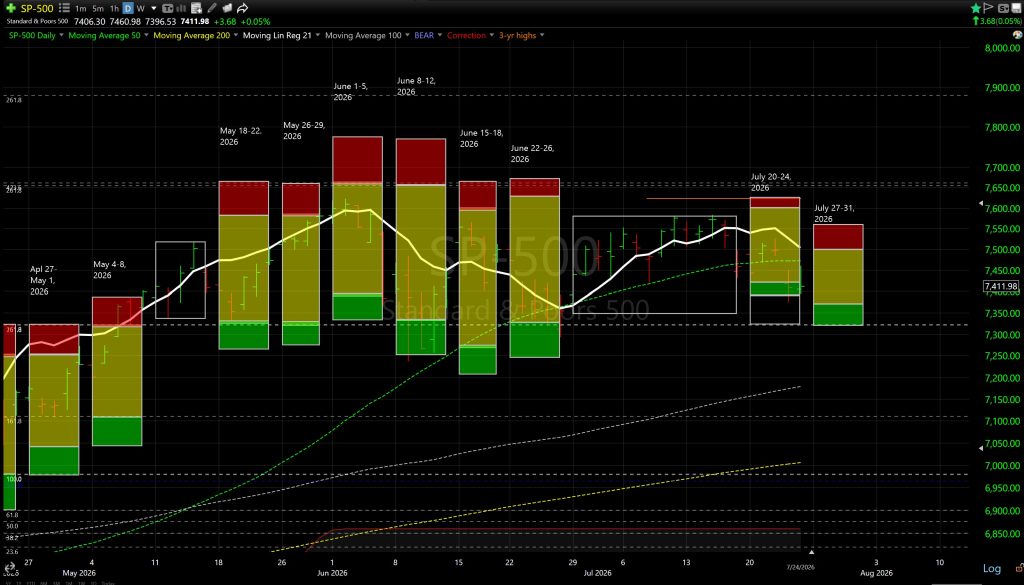This screenshot has width=1024, height=585.
Task: Click the SP-500 symbol name
Action: (x=38, y=8)
